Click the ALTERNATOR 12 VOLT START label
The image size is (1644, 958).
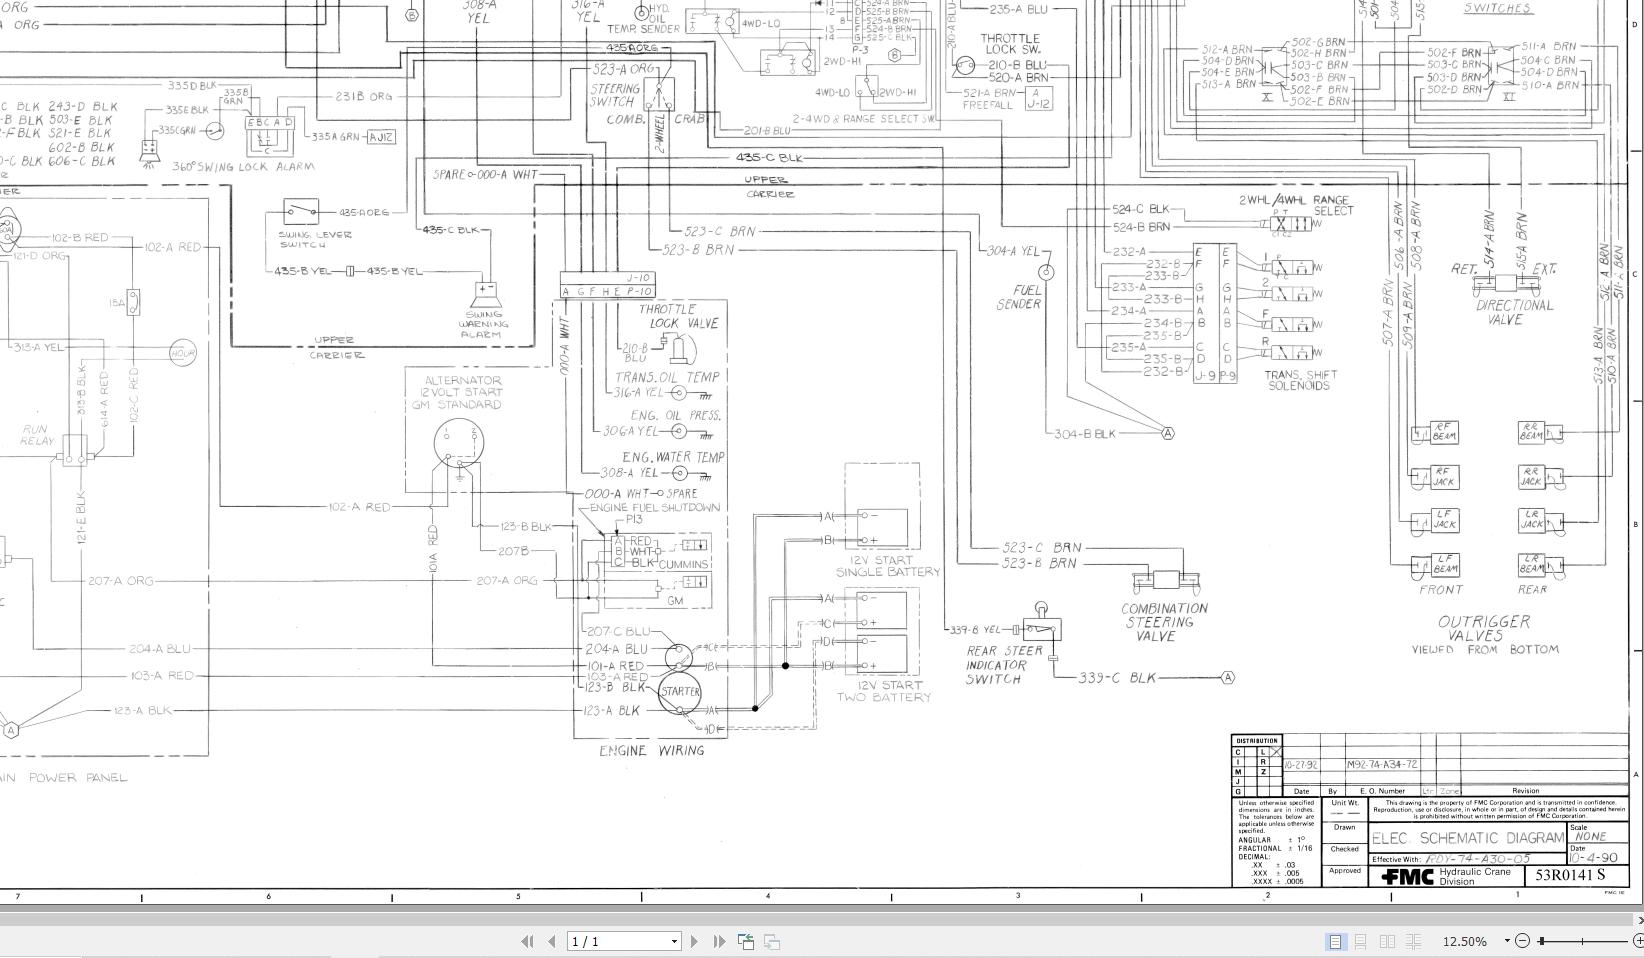(460, 392)
